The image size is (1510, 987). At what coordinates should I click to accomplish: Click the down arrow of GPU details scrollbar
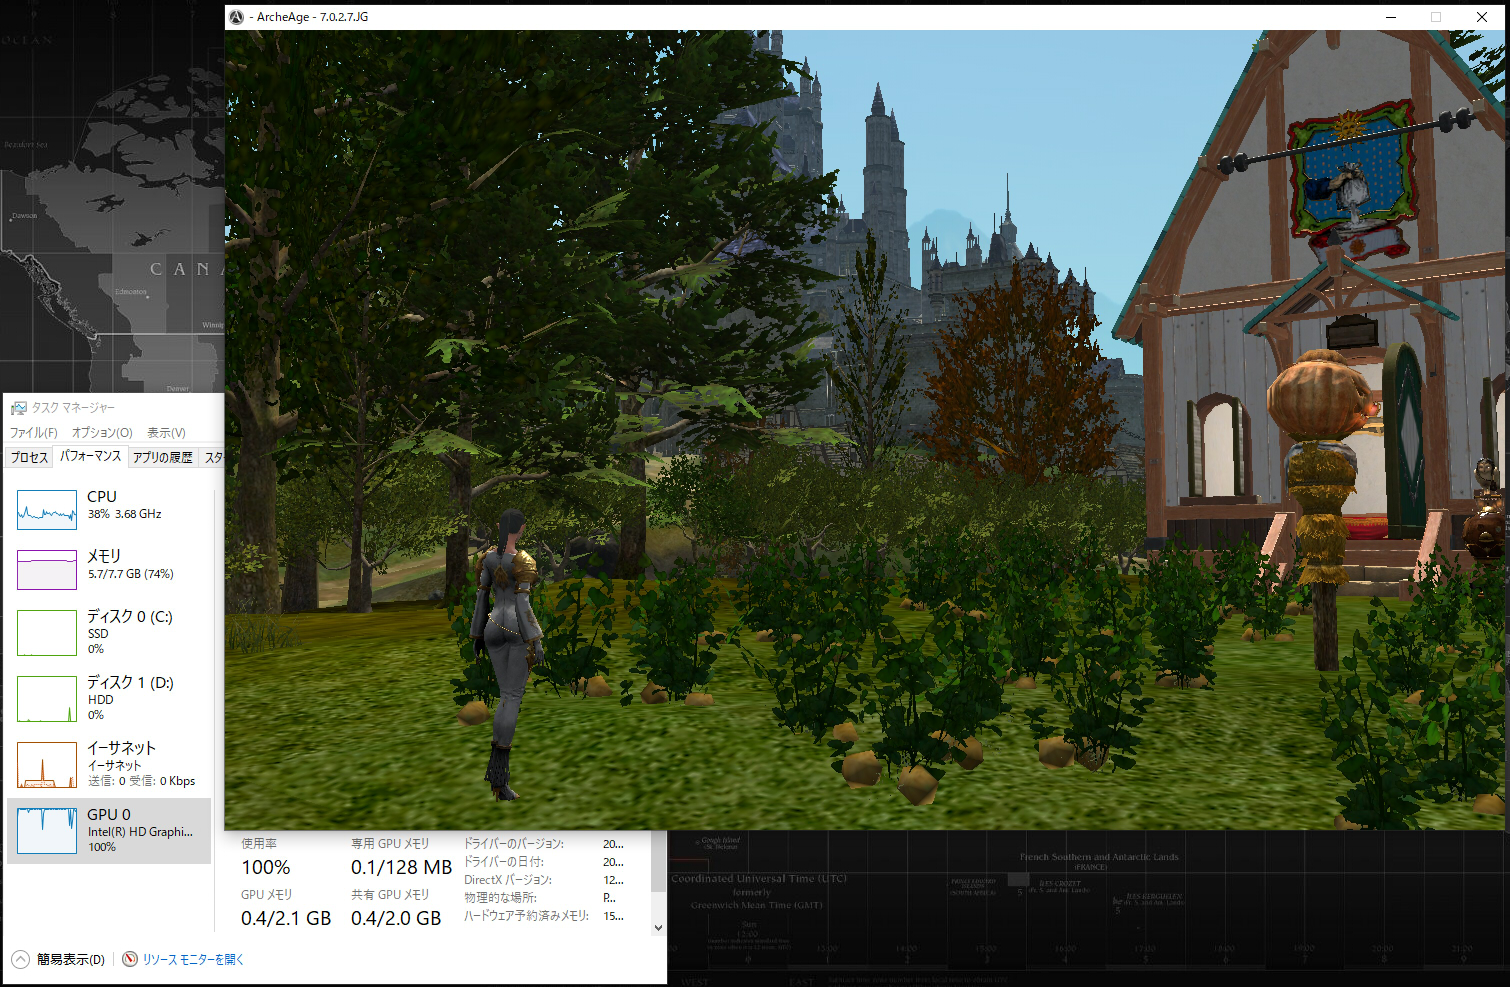[658, 927]
